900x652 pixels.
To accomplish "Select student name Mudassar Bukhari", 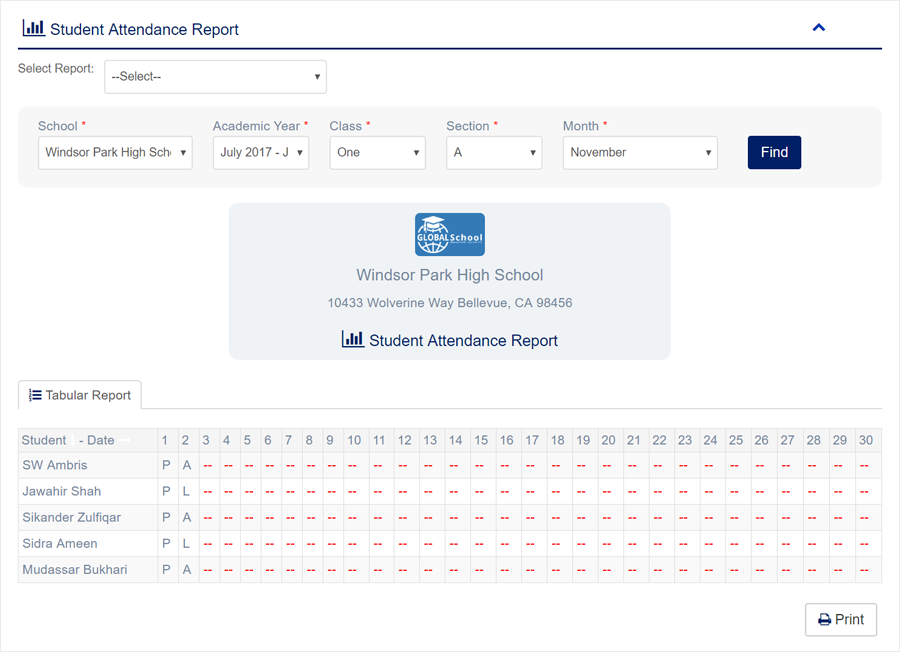I will coord(75,570).
